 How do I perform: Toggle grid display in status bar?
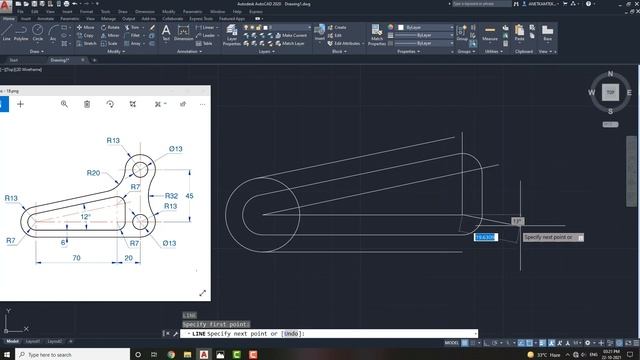point(465,343)
